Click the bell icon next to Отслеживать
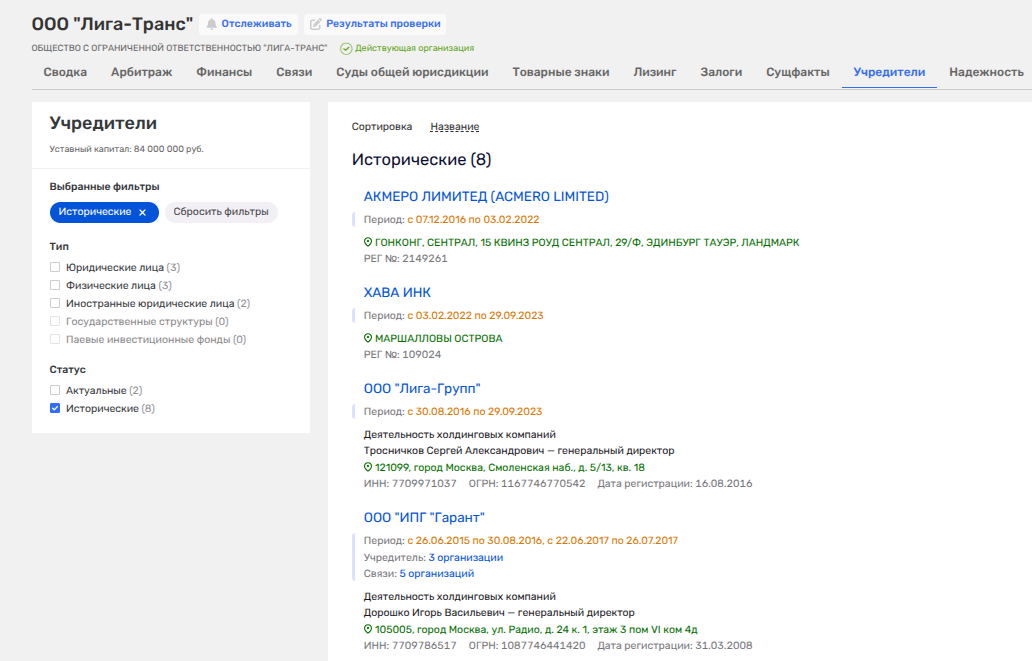Image resolution: width=1032 pixels, height=661 pixels. click(211, 24)
